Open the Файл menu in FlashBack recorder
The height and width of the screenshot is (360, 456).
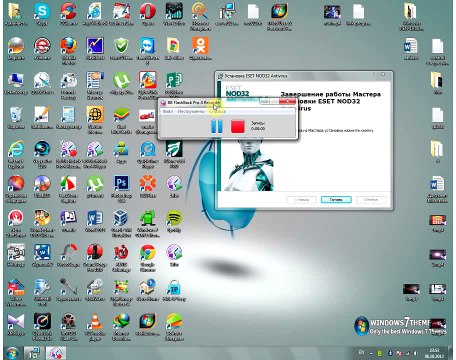click(168, 111)
